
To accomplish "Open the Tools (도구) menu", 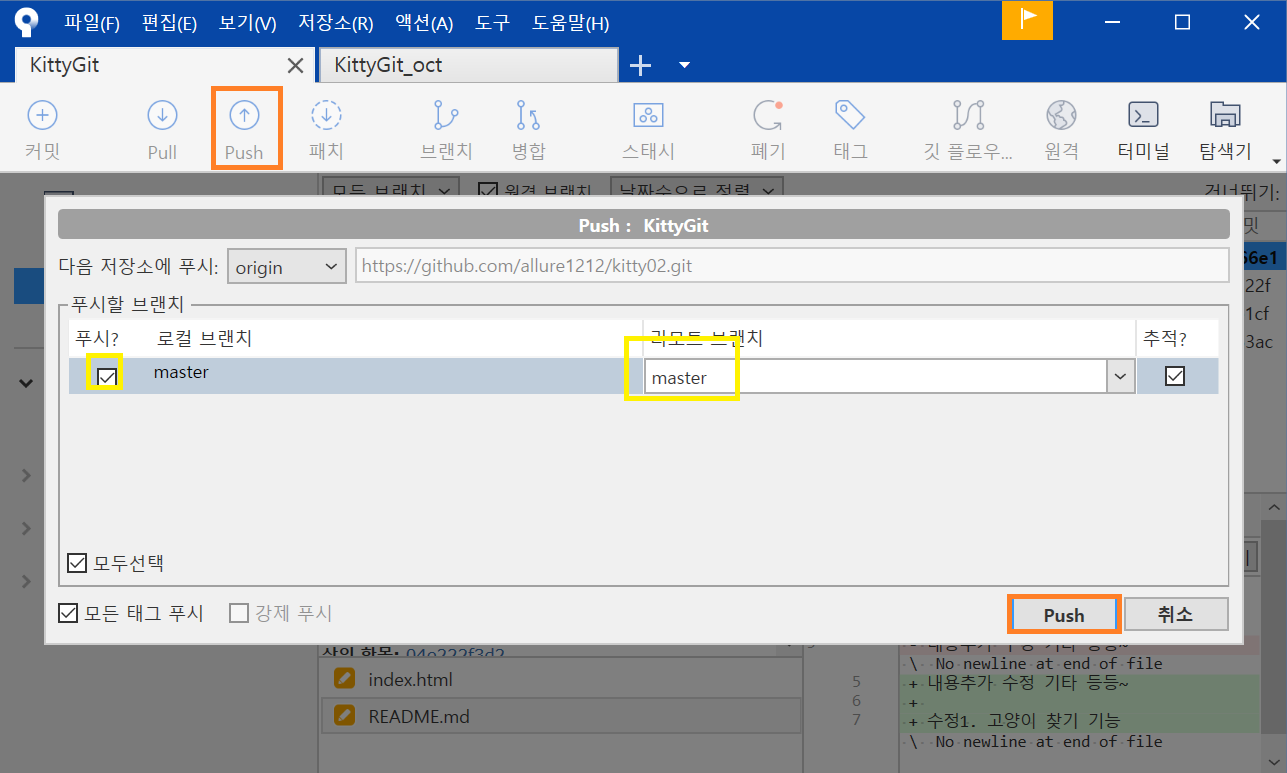I will (492, 23).
